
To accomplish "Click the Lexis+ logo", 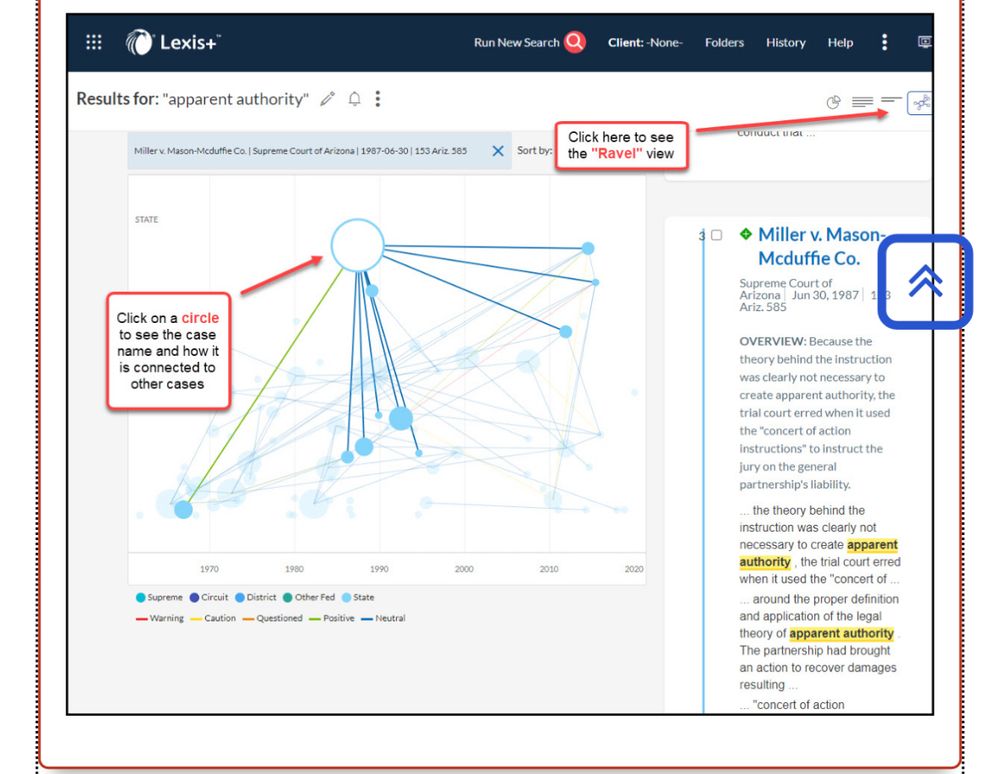I will [173, 42].
